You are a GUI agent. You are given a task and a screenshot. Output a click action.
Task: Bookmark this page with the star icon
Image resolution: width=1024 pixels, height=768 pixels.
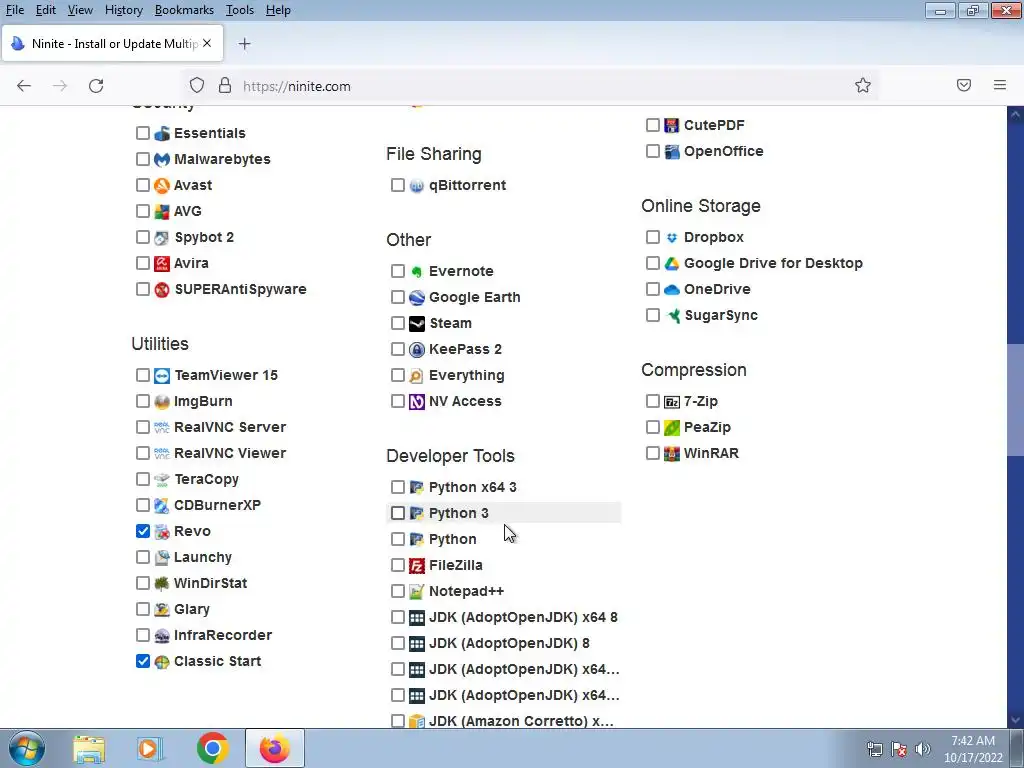click(x=863, y=86)
